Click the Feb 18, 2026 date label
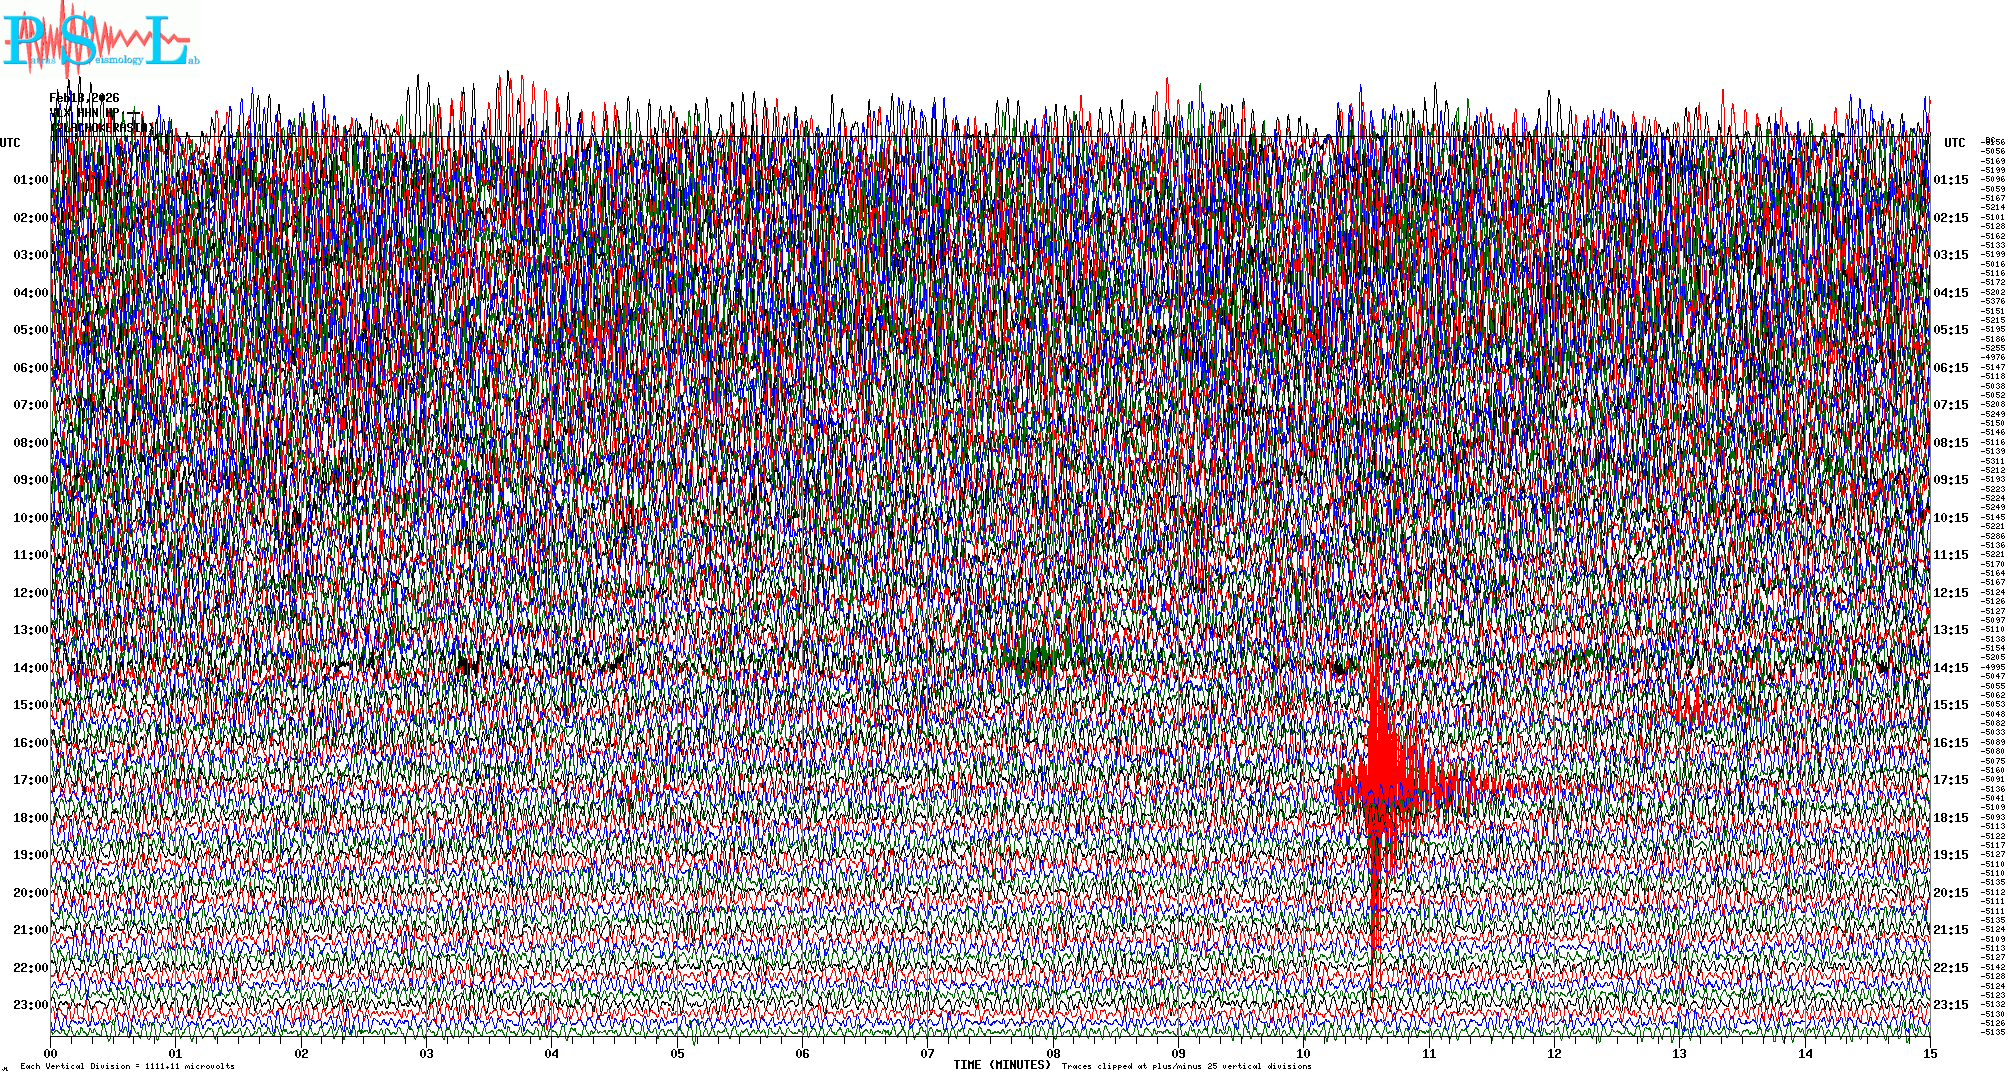Viewport: 2010px width, 1080px height. click(84, 98)
